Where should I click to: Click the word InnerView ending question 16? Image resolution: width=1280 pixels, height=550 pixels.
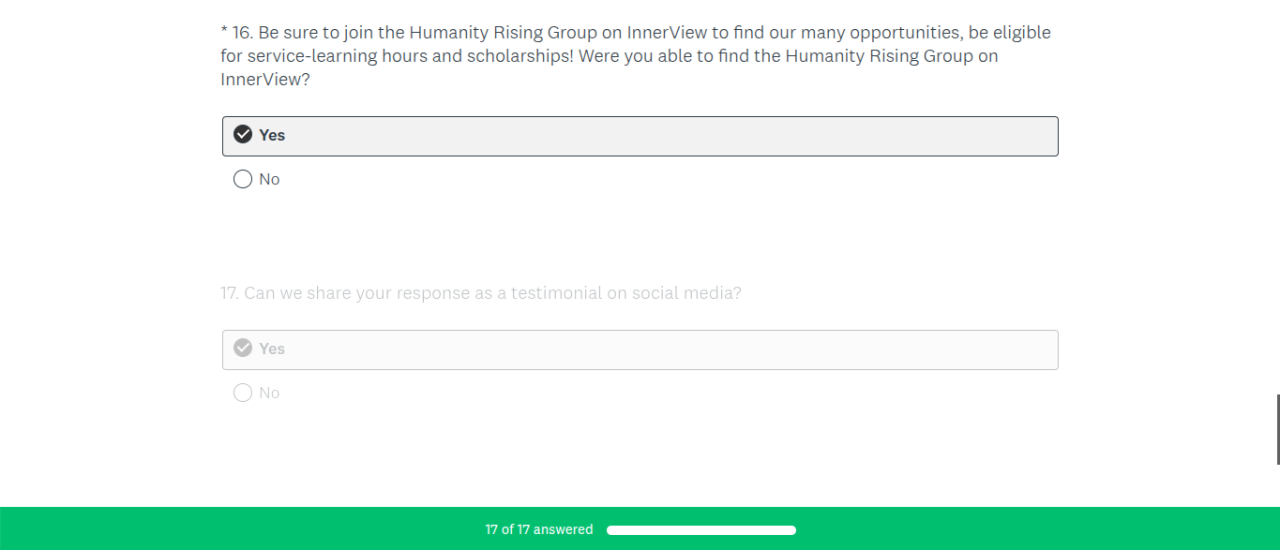(260, 80)
